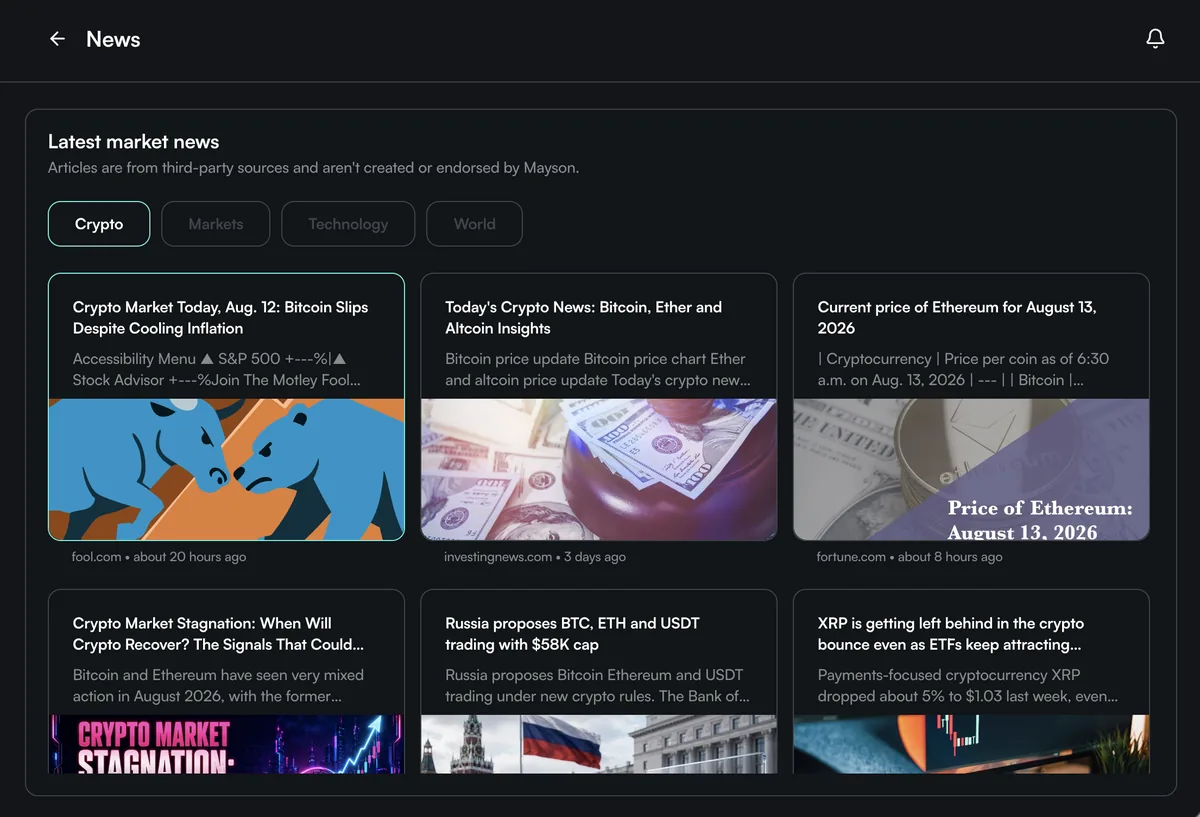
Task: Open notifications bell icon
Action: 1155,39
